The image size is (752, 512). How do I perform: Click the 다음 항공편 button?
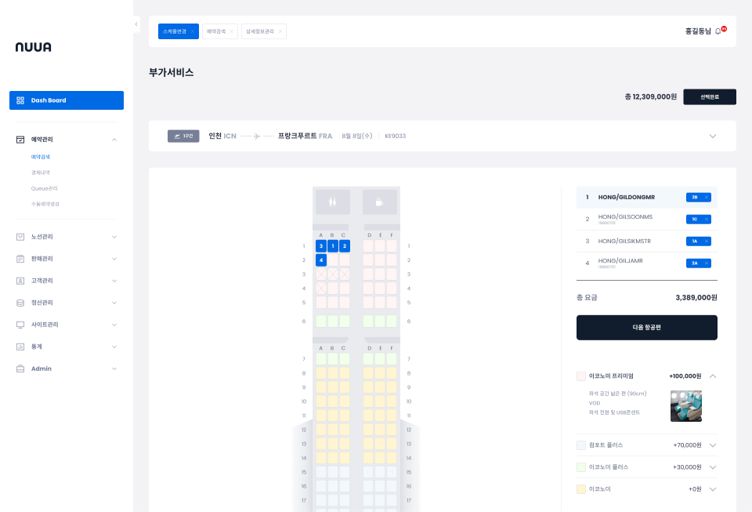(646, 327)
